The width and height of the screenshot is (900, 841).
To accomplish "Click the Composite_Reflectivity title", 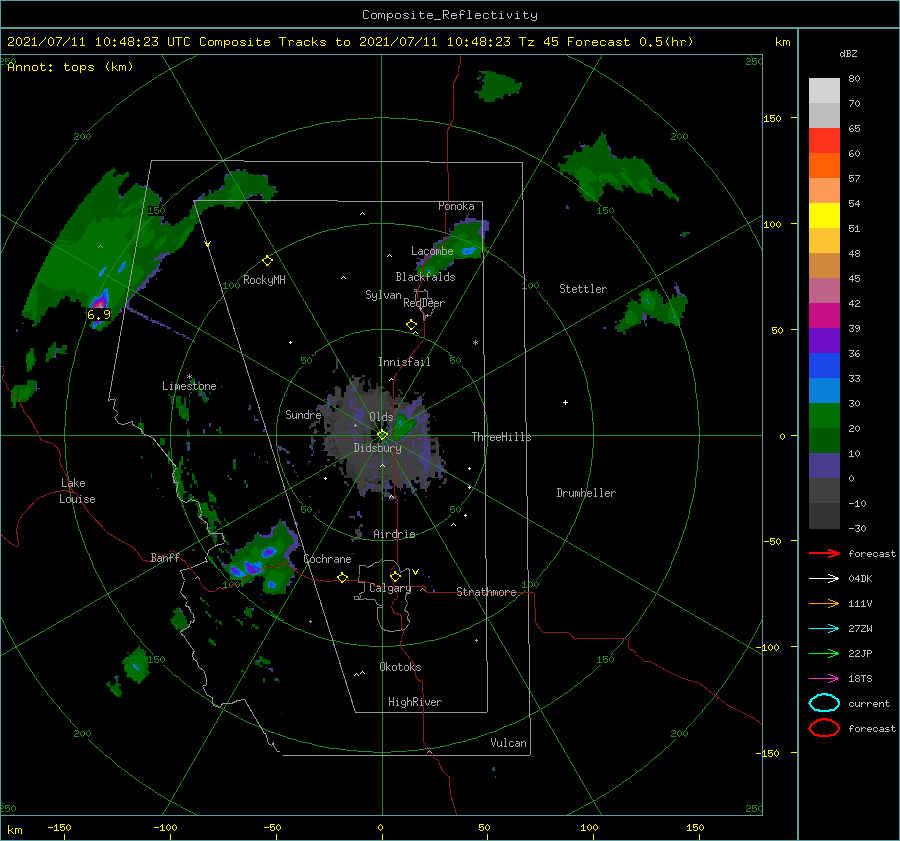I will 449,15.
